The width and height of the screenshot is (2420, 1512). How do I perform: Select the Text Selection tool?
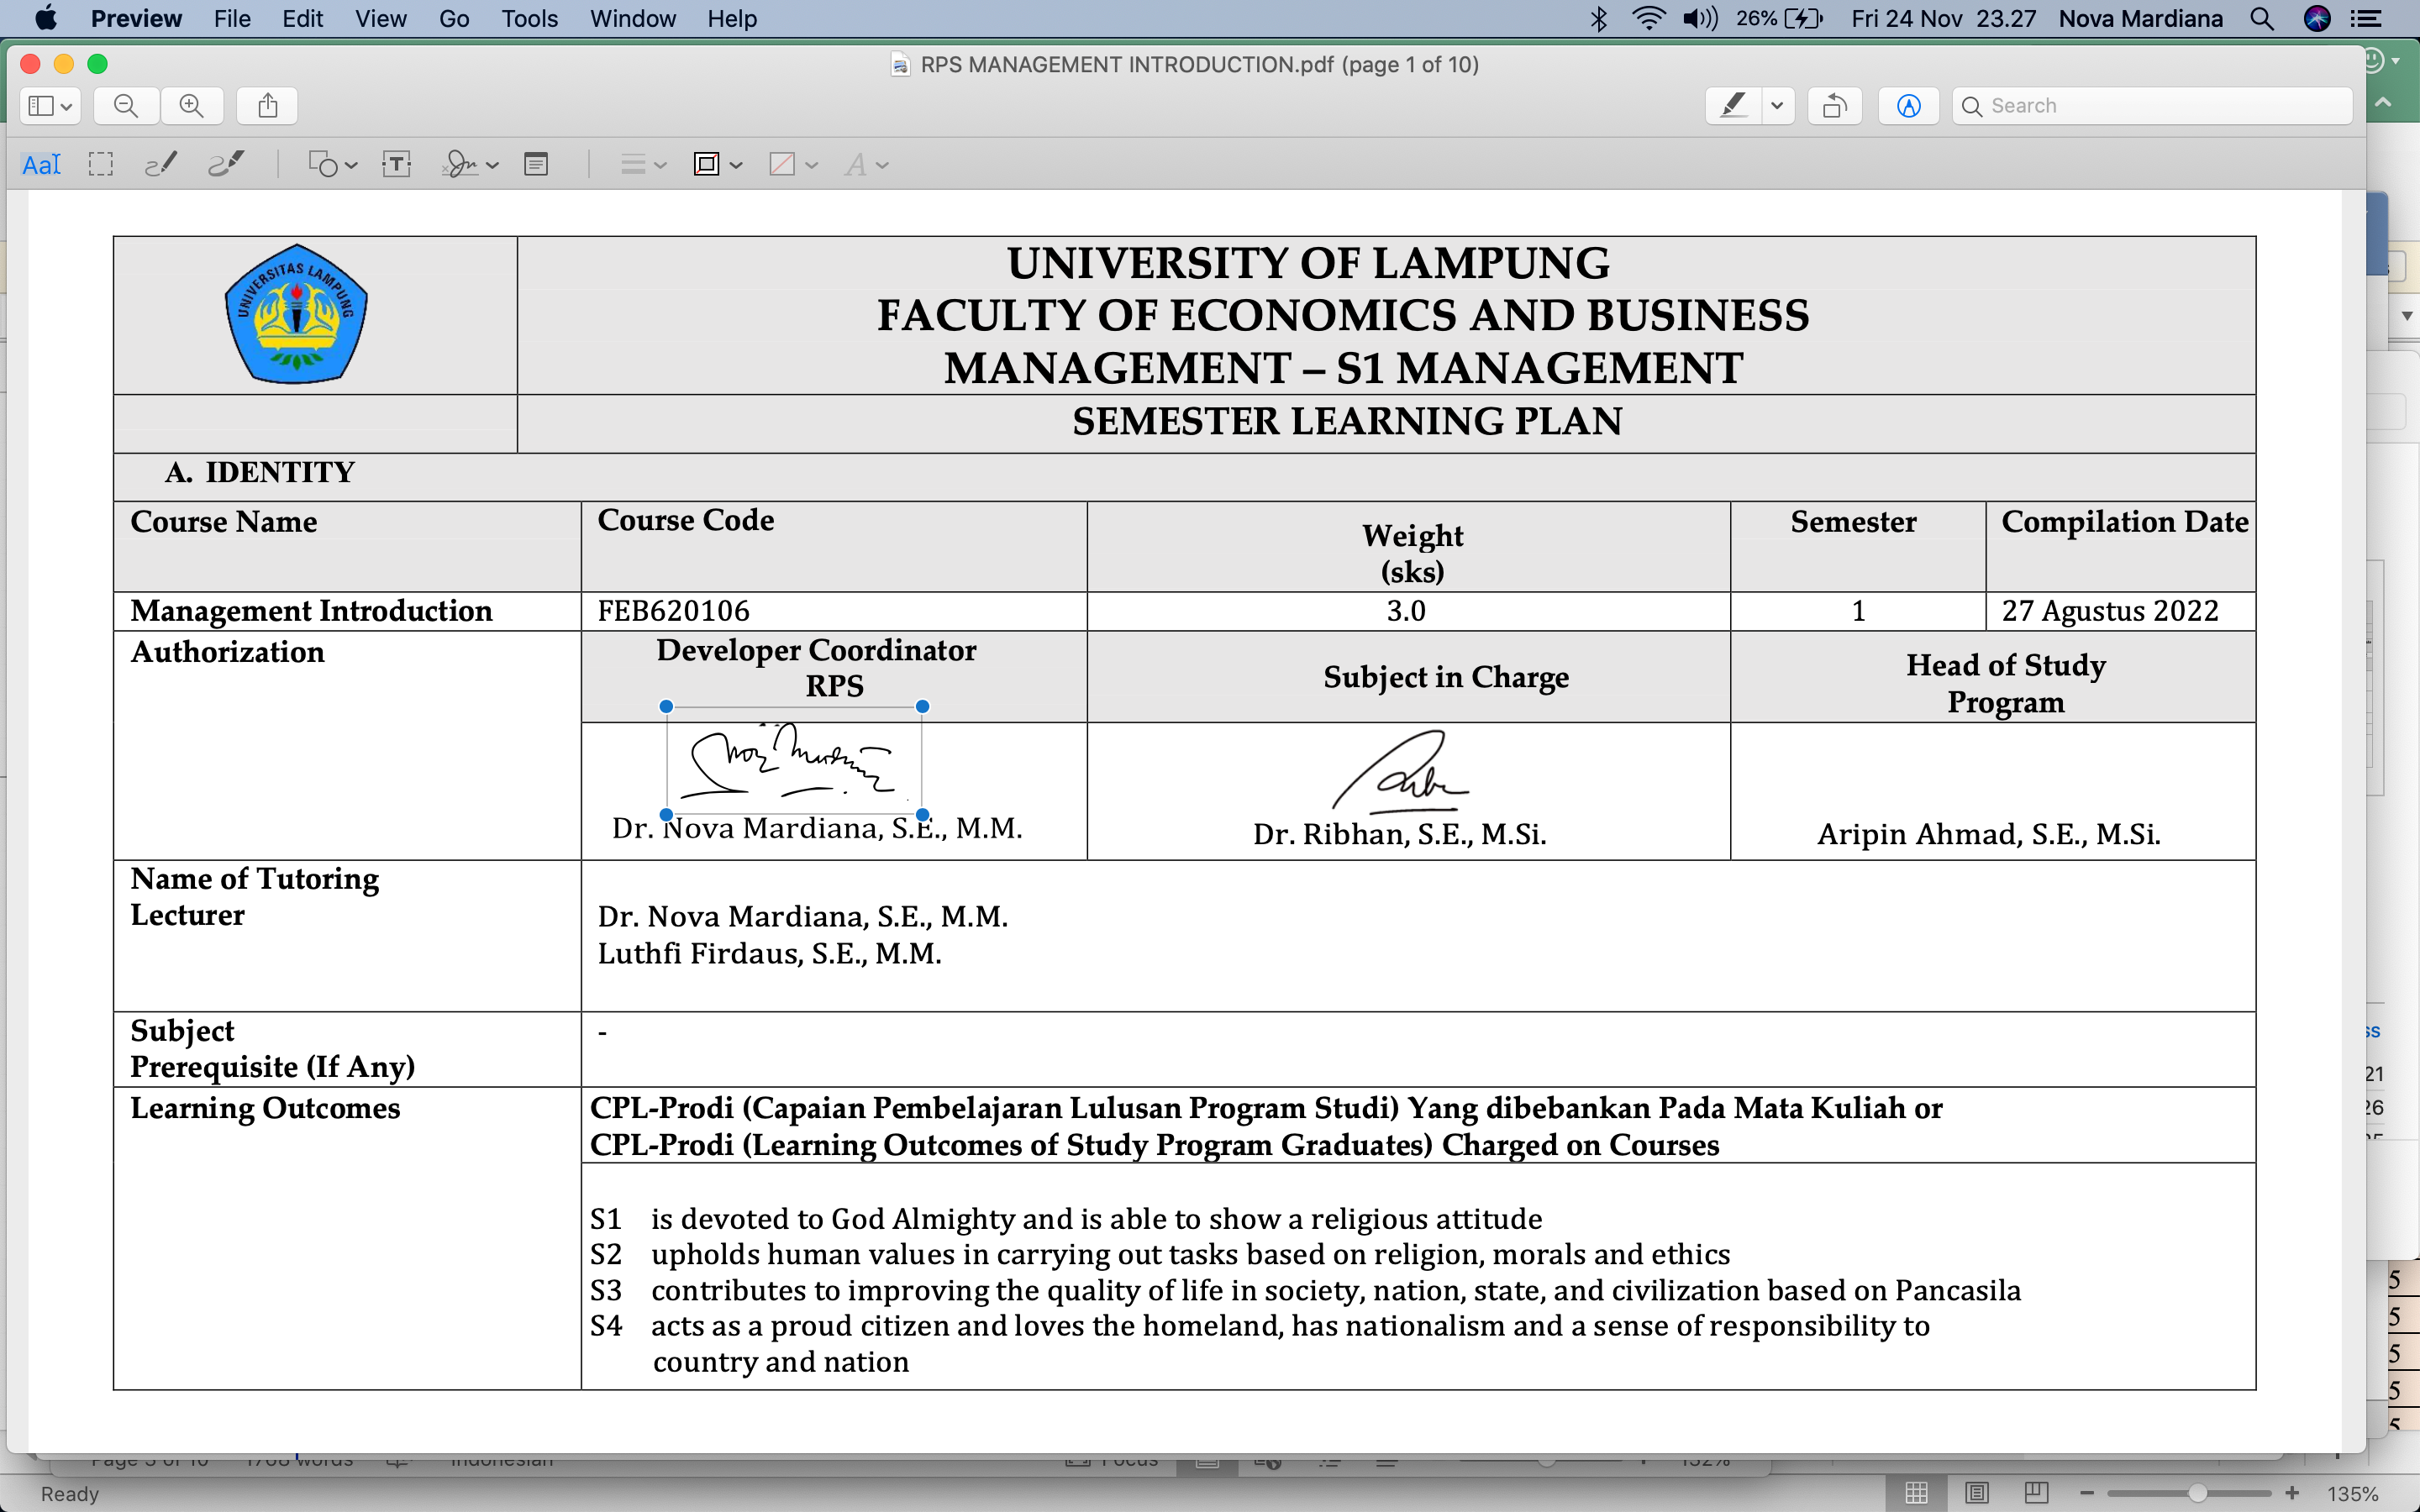click(x=41, y=165)
